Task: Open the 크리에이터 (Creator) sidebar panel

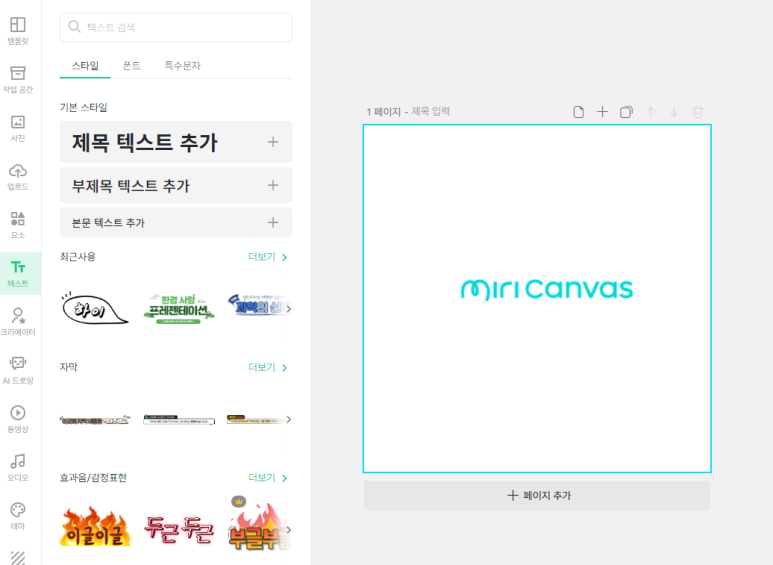Action: tap(18, 322)
